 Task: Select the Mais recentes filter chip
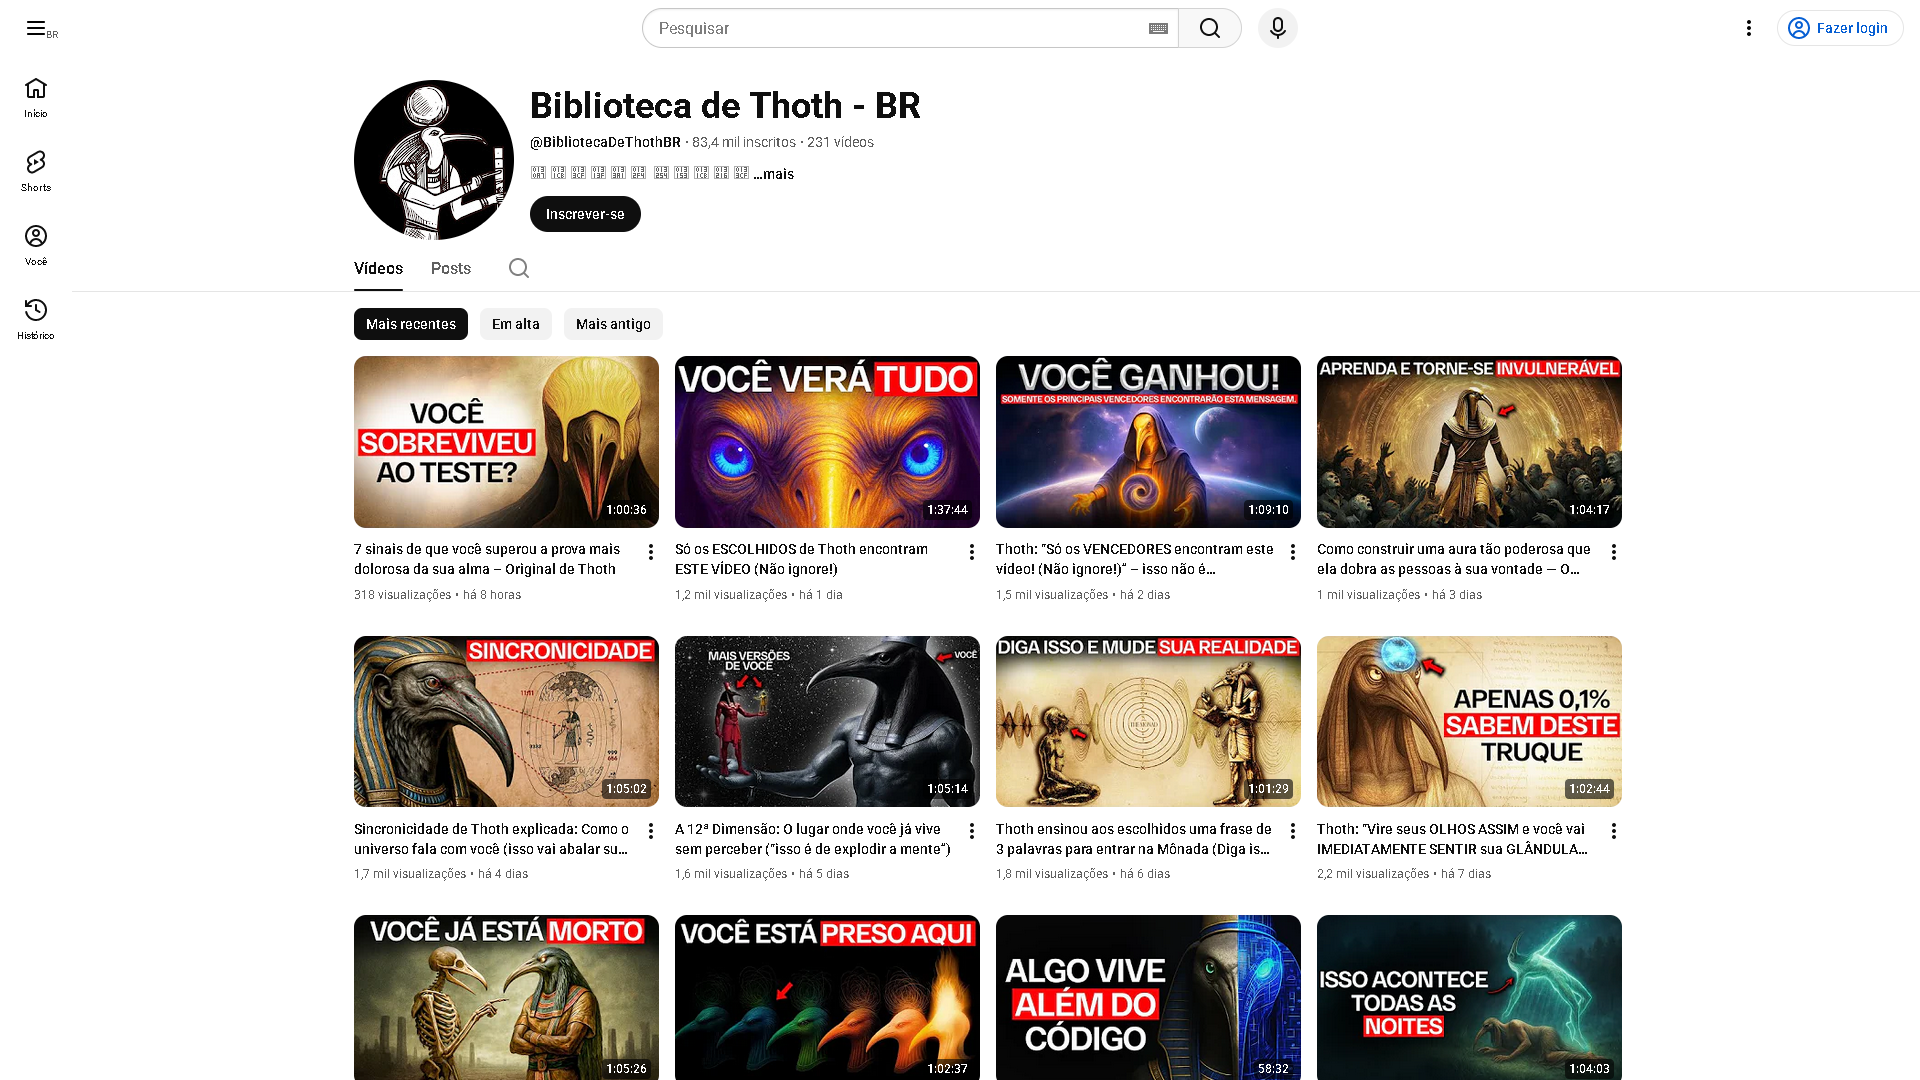coord(410,324)
